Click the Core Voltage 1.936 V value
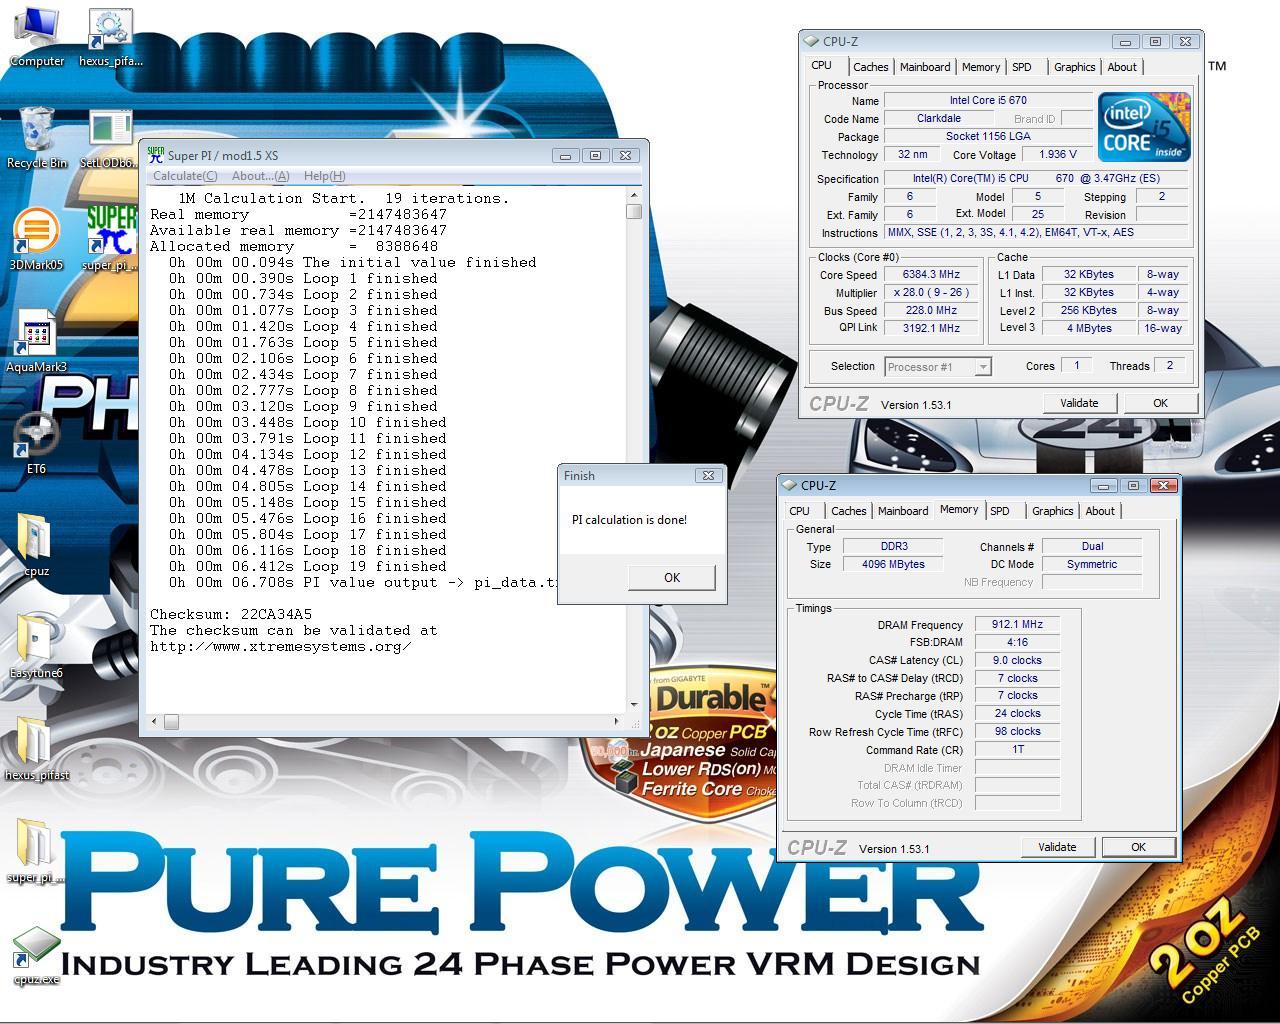This screenshot has width=1280, height=1024. tap(1058, 155)
